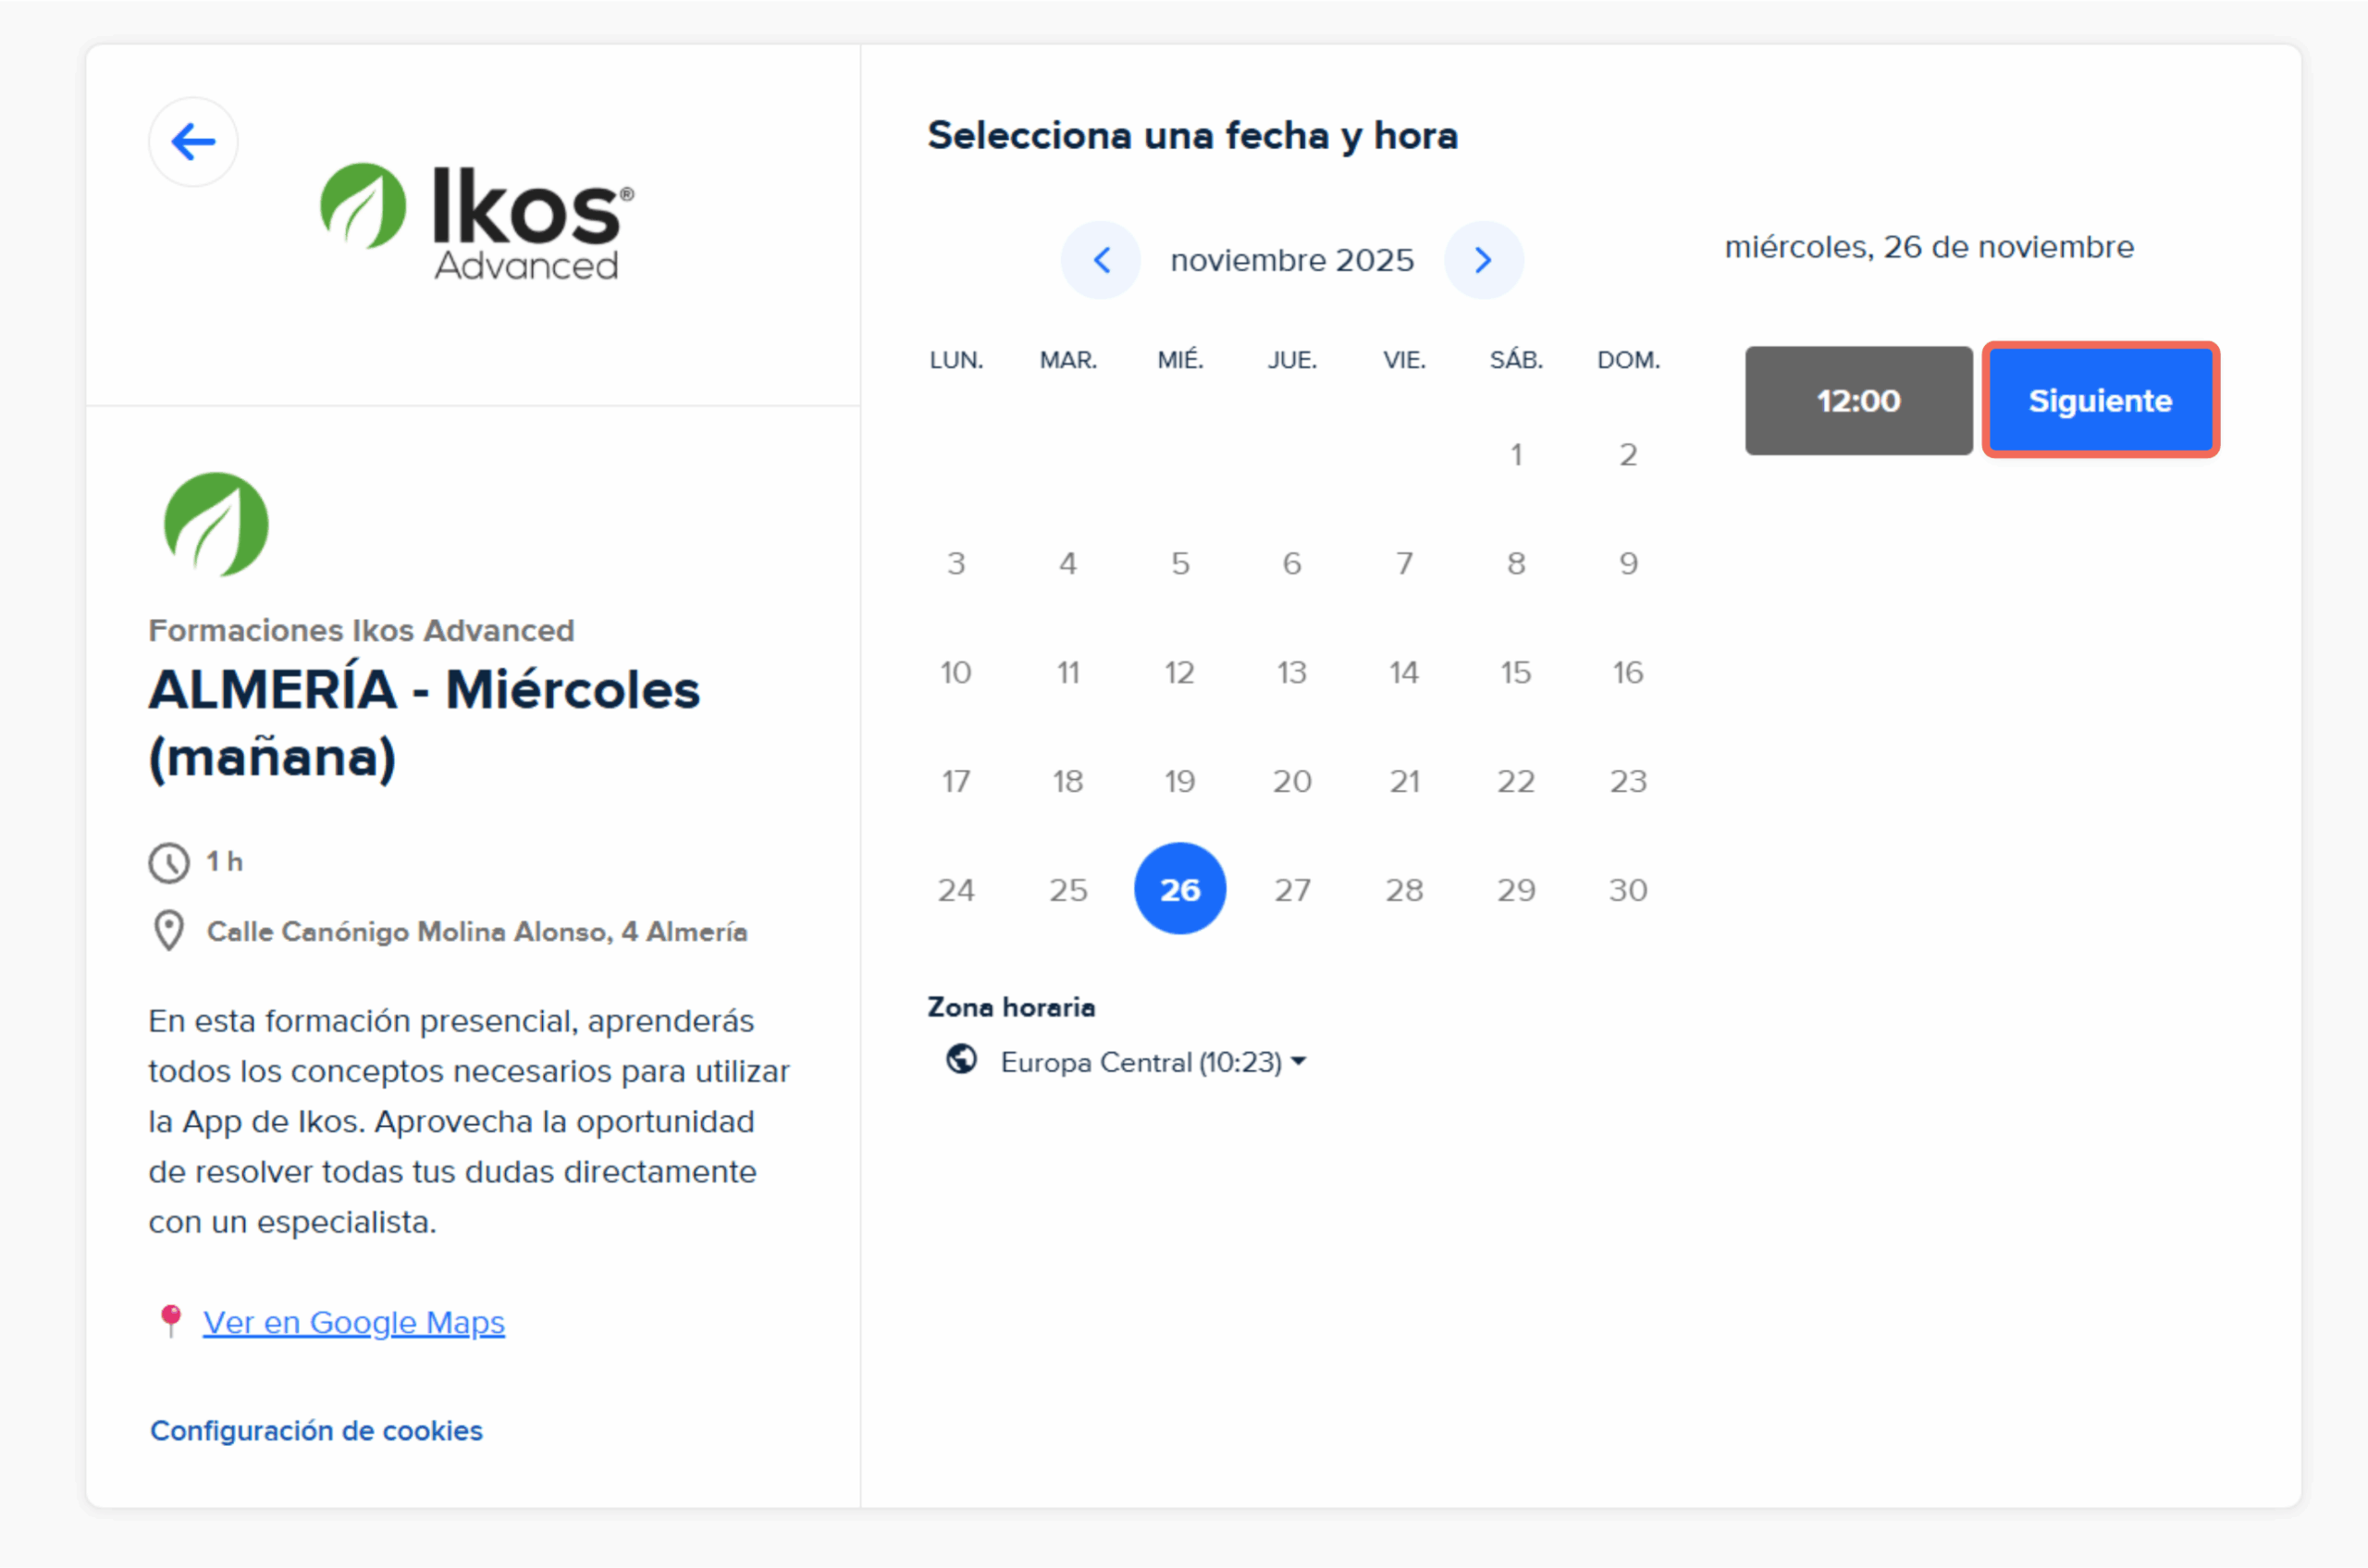Advance calendar to next month
The height and width of the screenshot is (1568, 2368).
(1483, 260)
